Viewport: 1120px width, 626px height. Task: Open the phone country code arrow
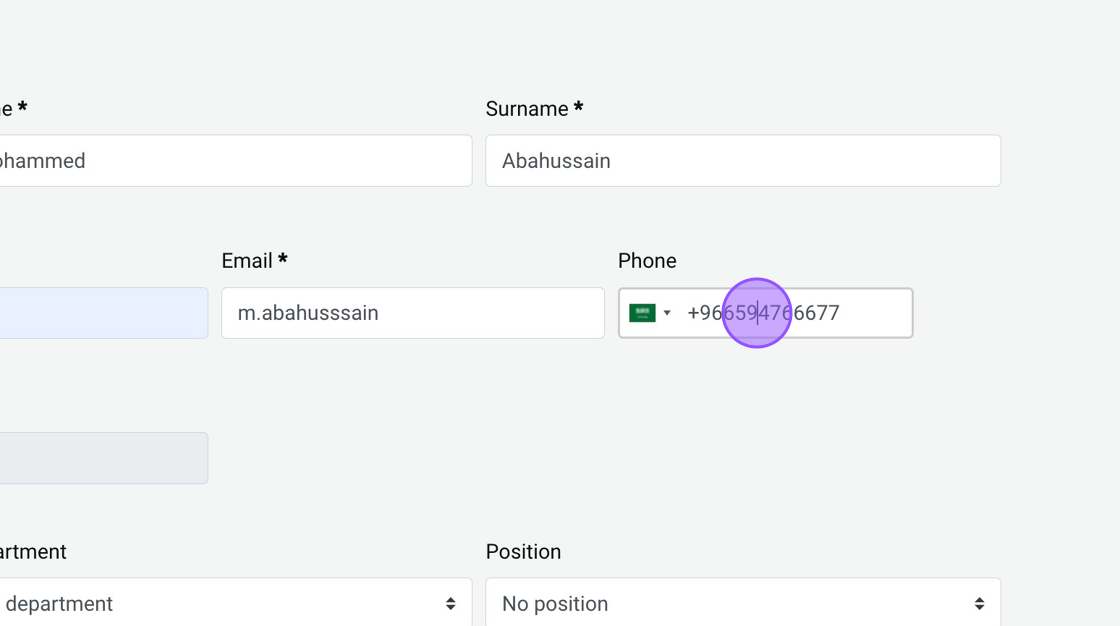pyautogui.click(x=667, y=313)
